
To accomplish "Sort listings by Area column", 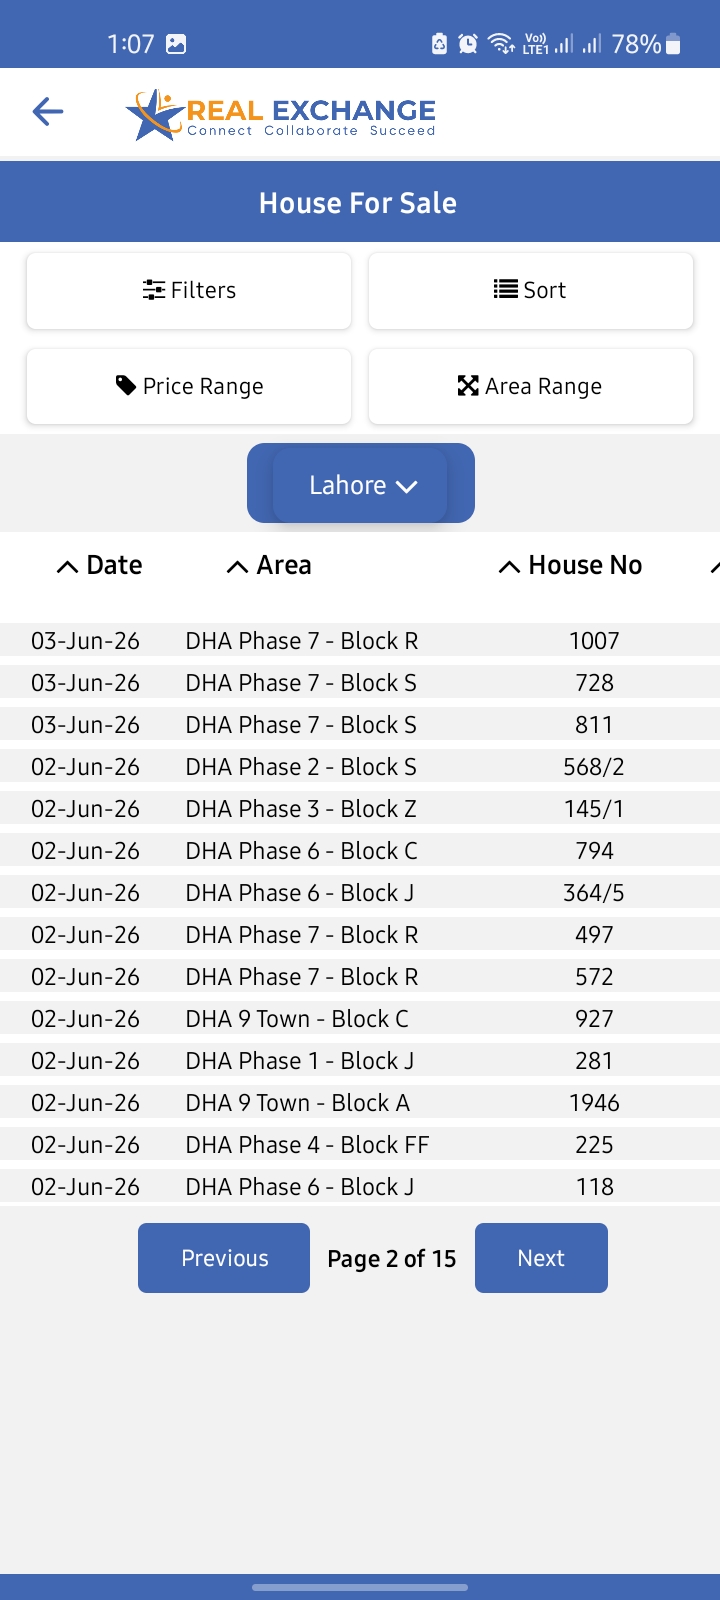I will [x=269, y=565].
